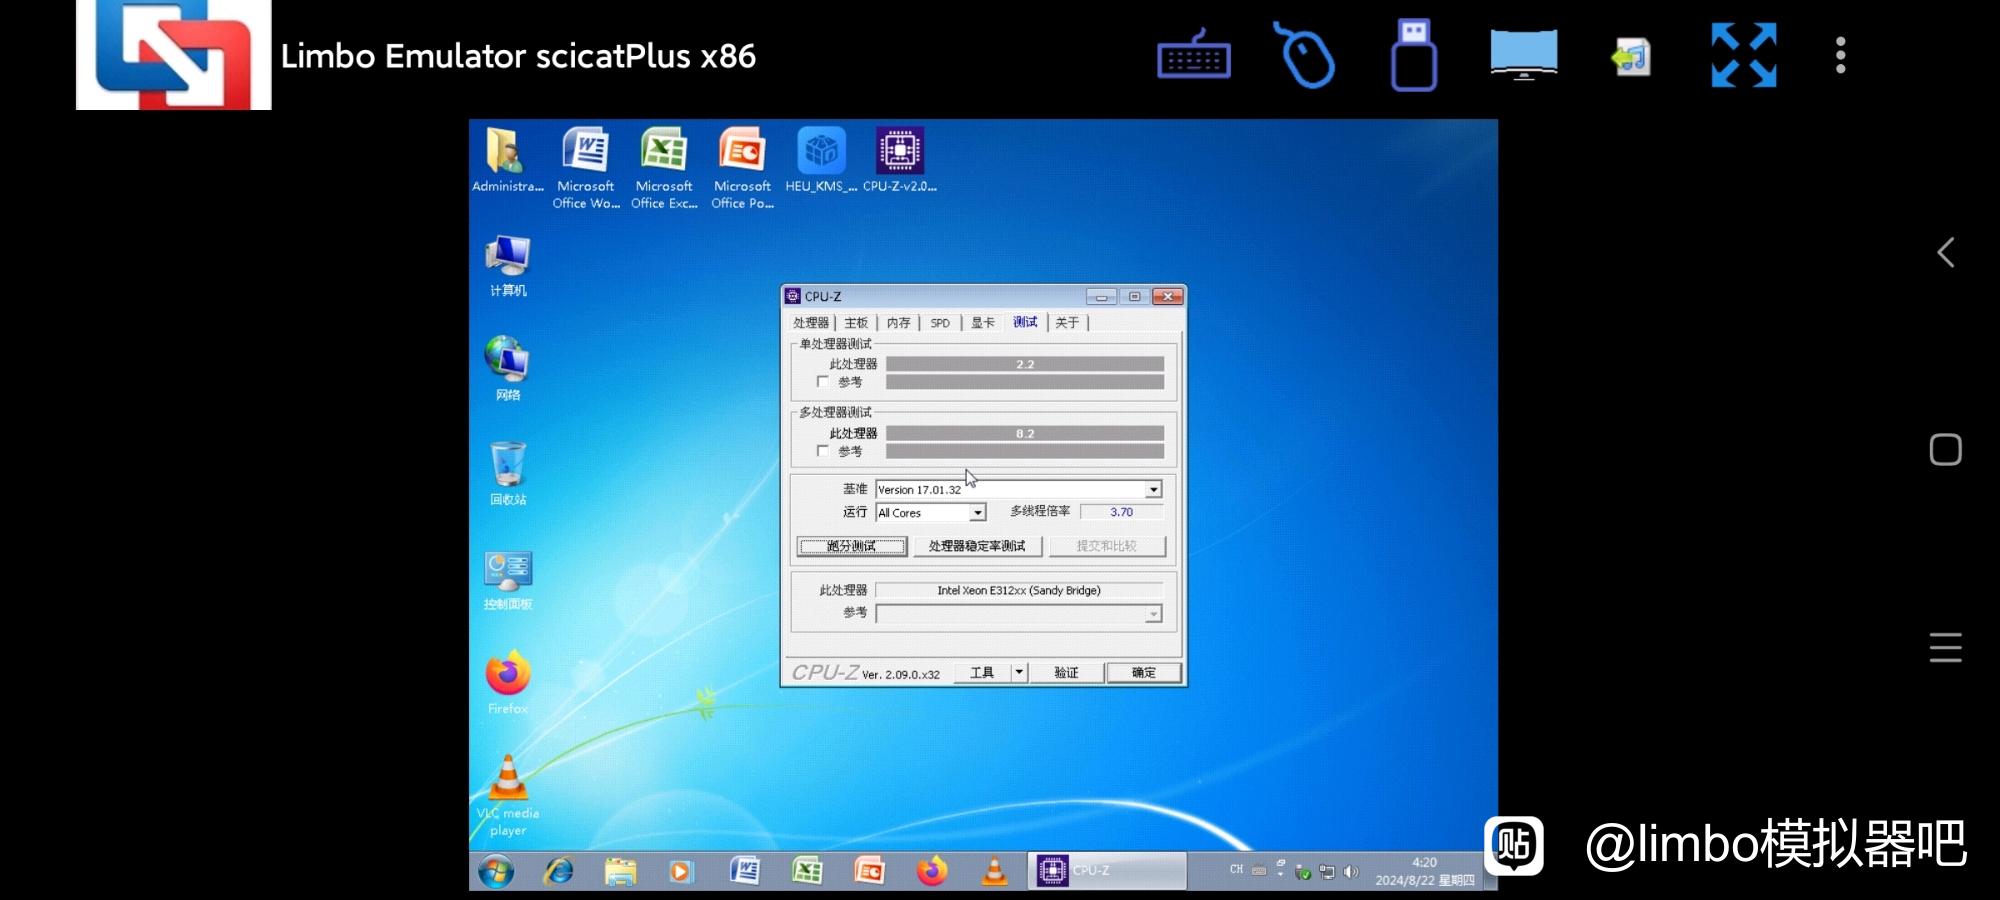Viewport: 2000px width, 900px height.
Task: Open the Firefox desktop icon
Action: 508,683
